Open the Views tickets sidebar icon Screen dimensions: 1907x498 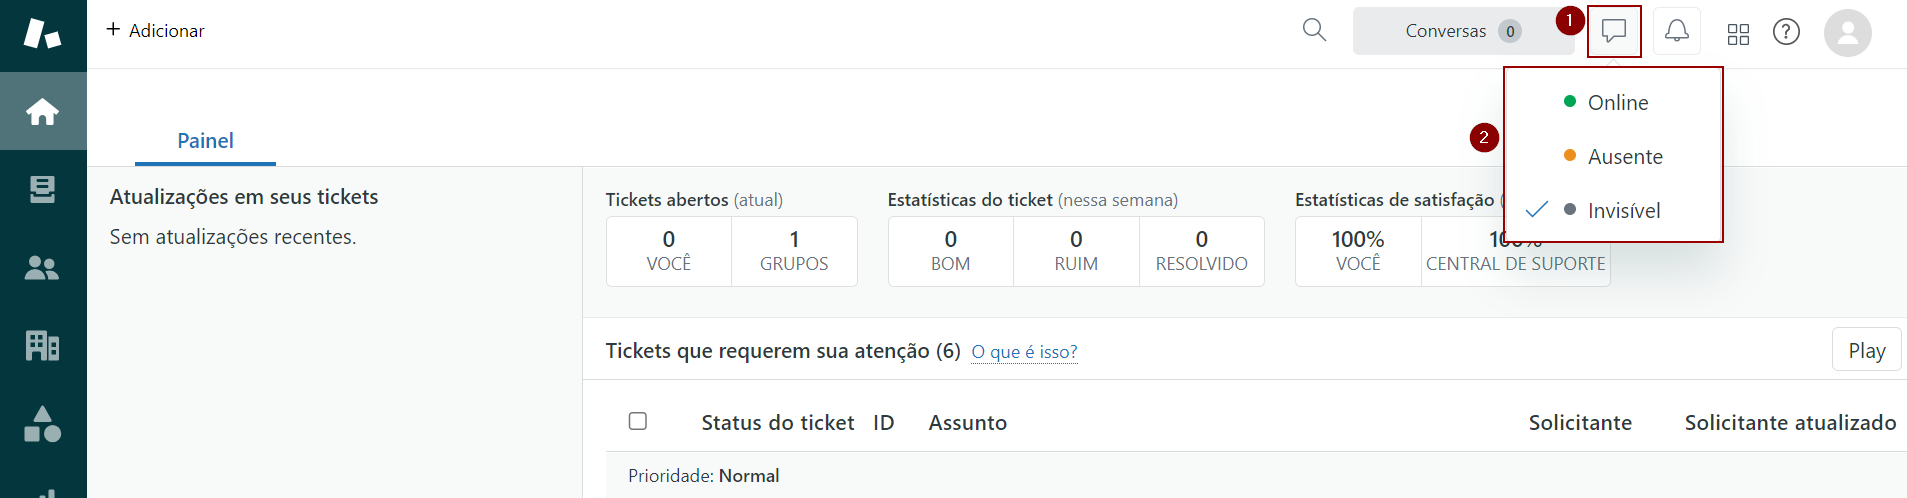42,189
